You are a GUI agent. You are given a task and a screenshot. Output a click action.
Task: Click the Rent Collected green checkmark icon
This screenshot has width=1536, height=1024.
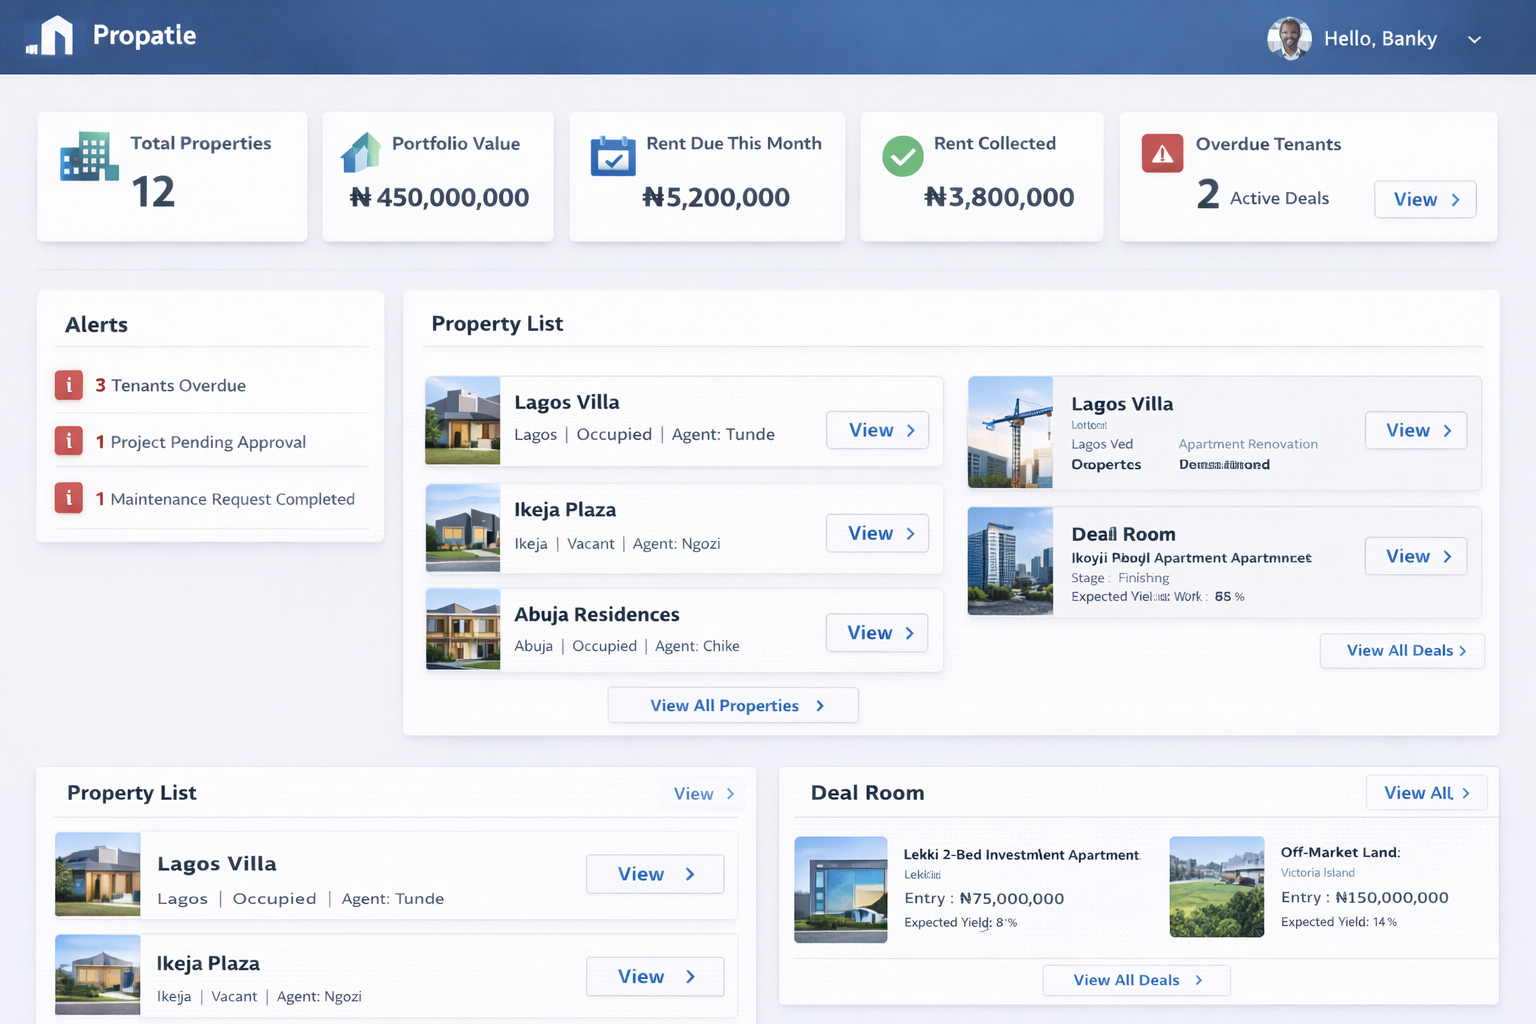[x=902, y=156]
